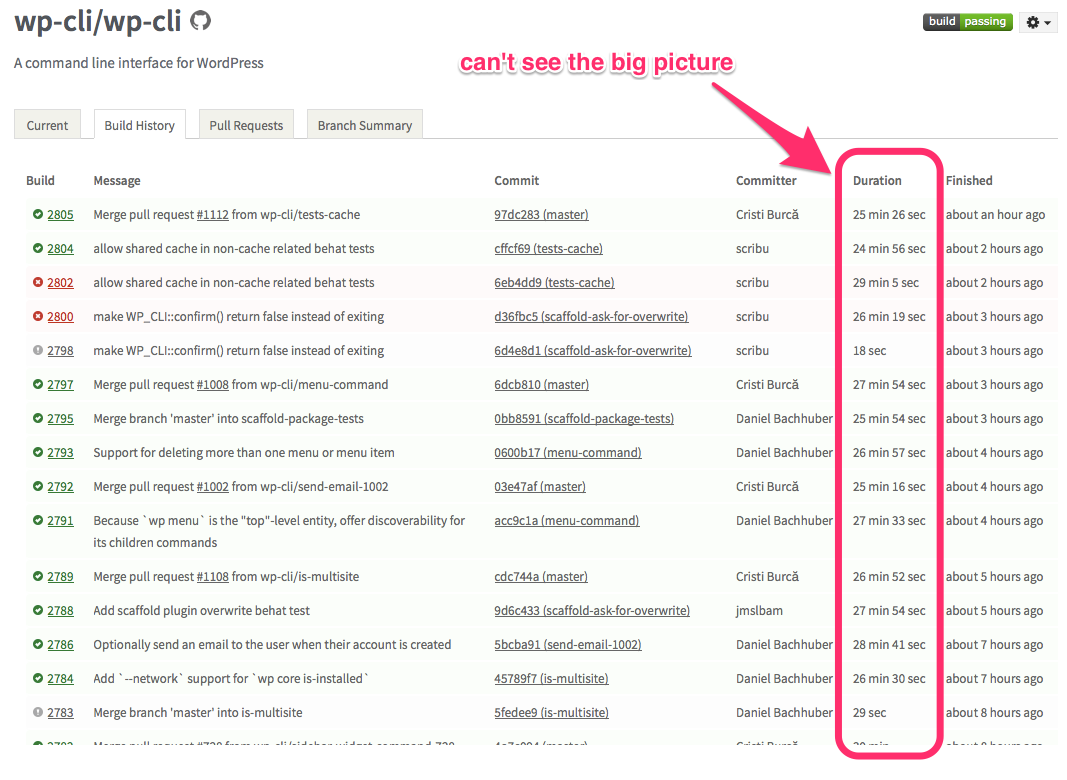The width and height of the screenshot is (1067, 780).
Task: Open commit 5bcba91 (send-email-1002)
Action: tap(568, 645)
